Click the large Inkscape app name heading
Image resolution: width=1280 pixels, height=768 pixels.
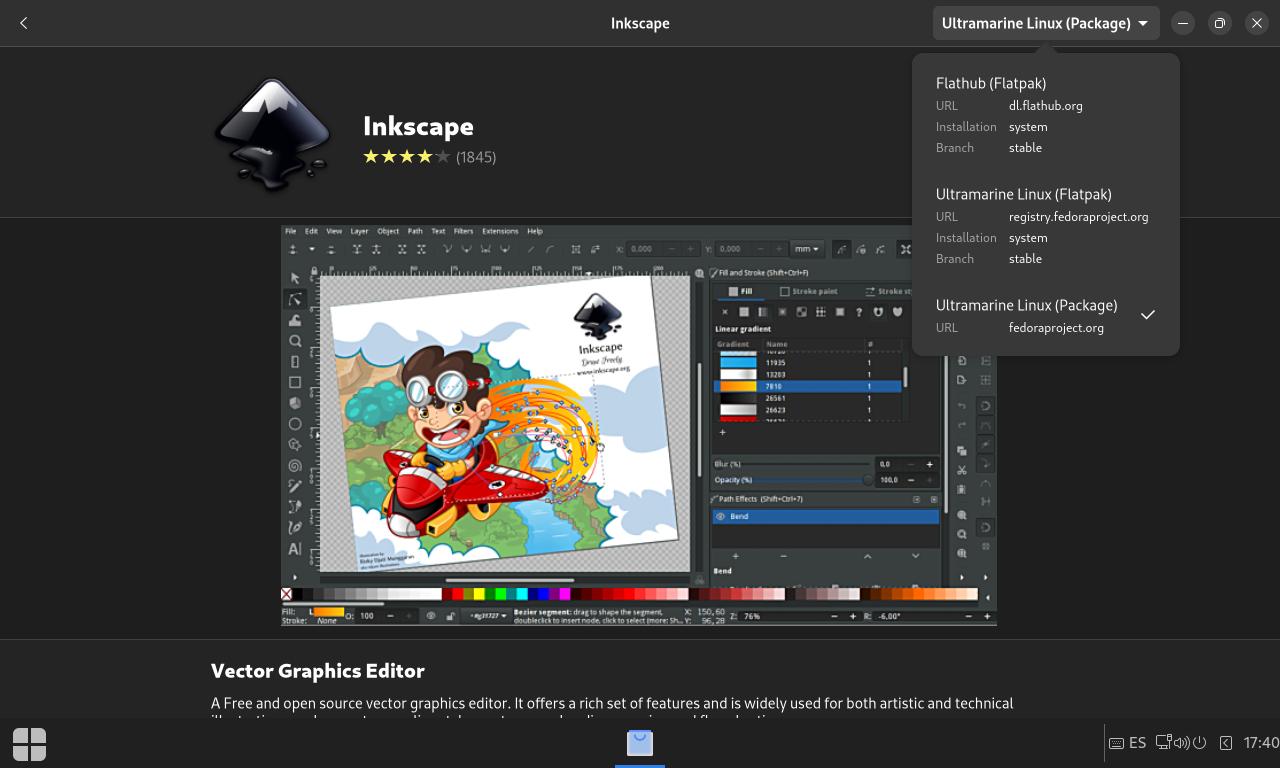pyautogui.click(x=418, y=126)
